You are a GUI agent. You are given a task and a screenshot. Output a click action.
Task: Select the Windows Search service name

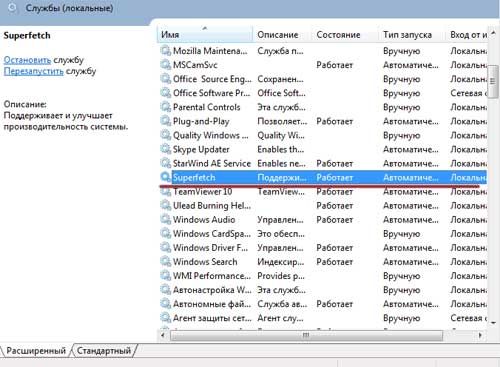(x=205, y=262)
